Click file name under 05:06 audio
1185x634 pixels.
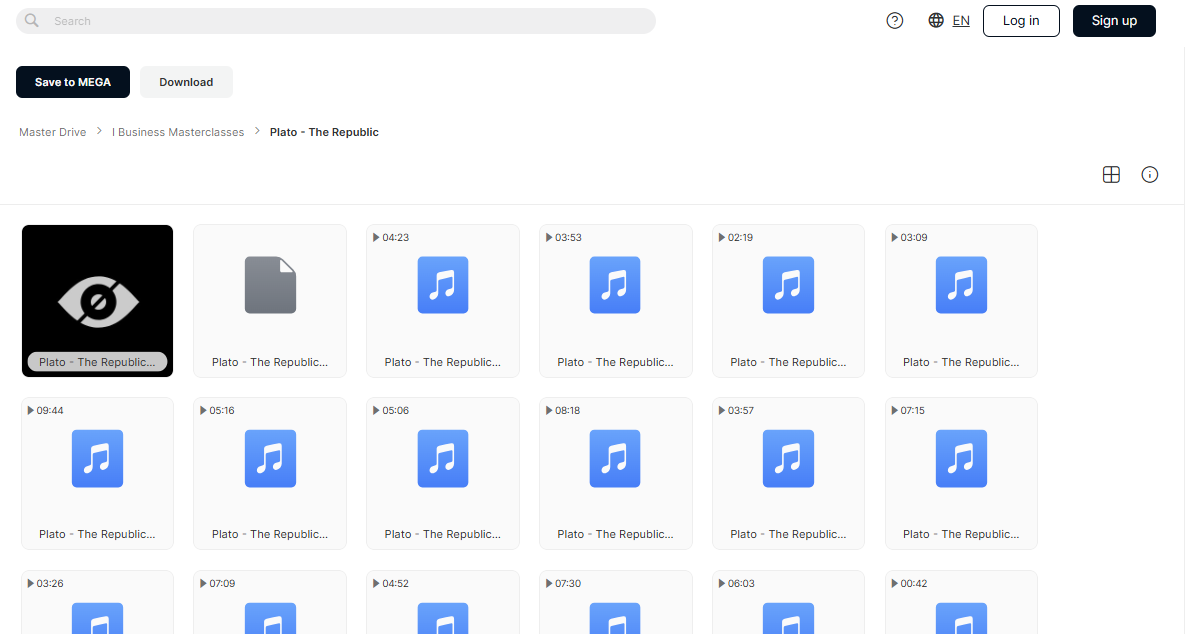pyautogui.click(x=443, y=534)
